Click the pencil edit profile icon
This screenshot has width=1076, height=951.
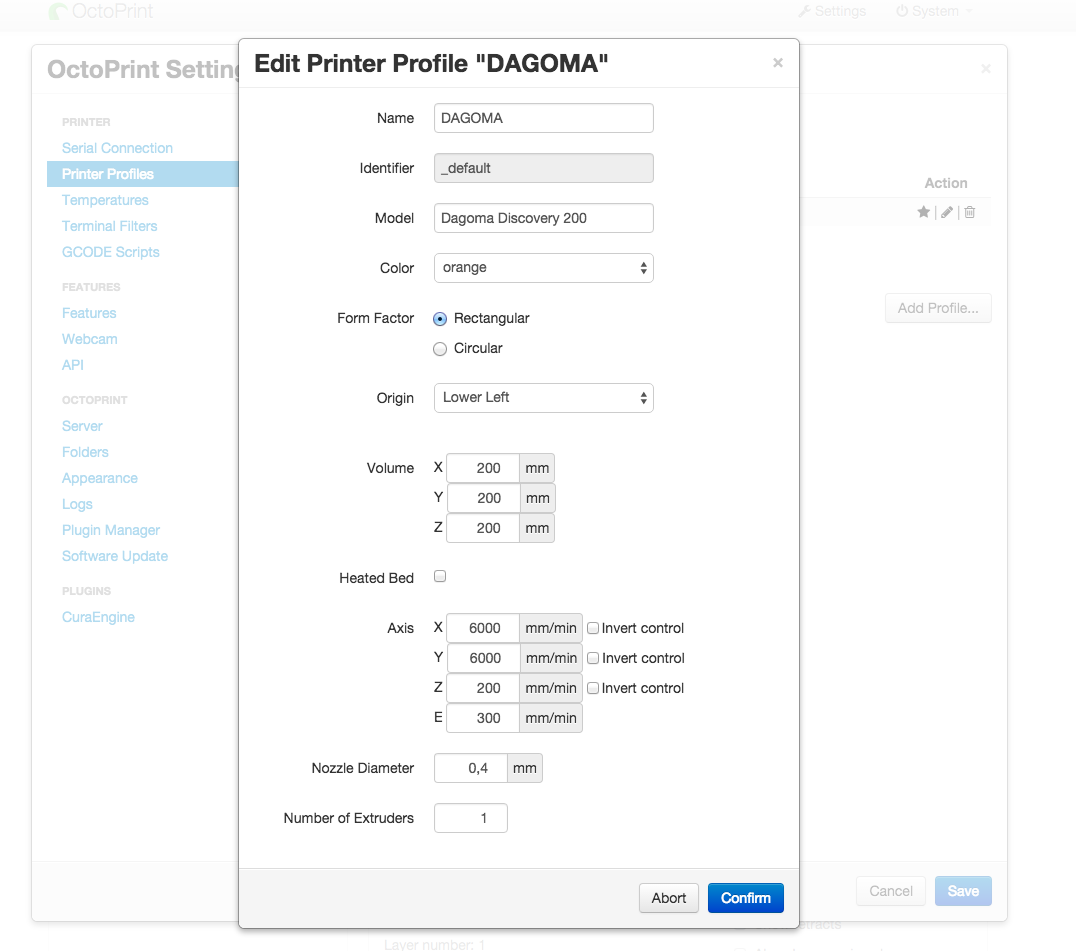click(x=947, y=212)
